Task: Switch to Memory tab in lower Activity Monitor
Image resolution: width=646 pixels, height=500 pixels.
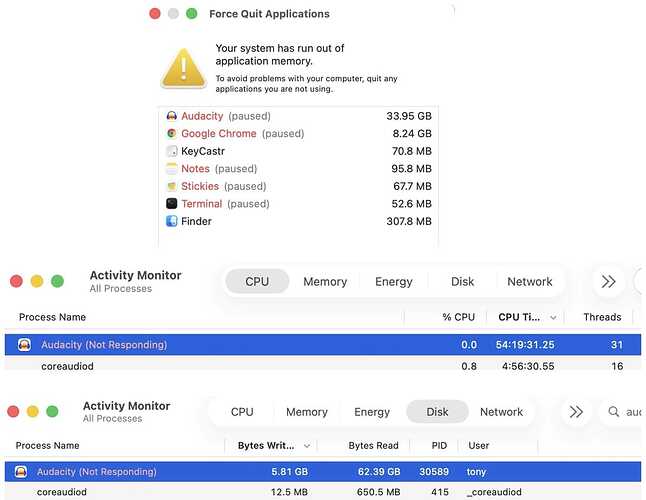Action: tap(307, 412)
